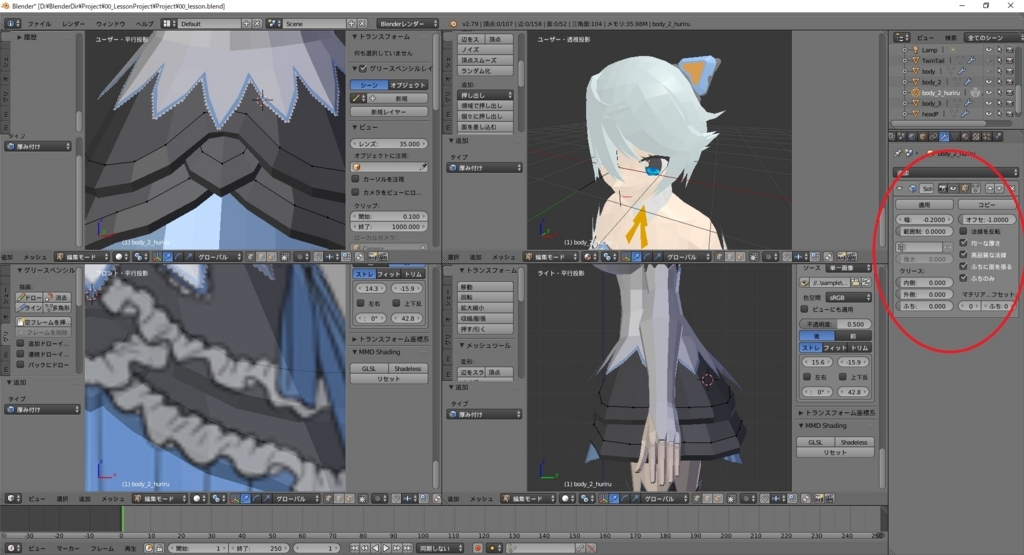Image resolution: width=1024 pixels, height=555 pixels.
Task: Click the pin icon in Properties header
Action: point(898,153)
